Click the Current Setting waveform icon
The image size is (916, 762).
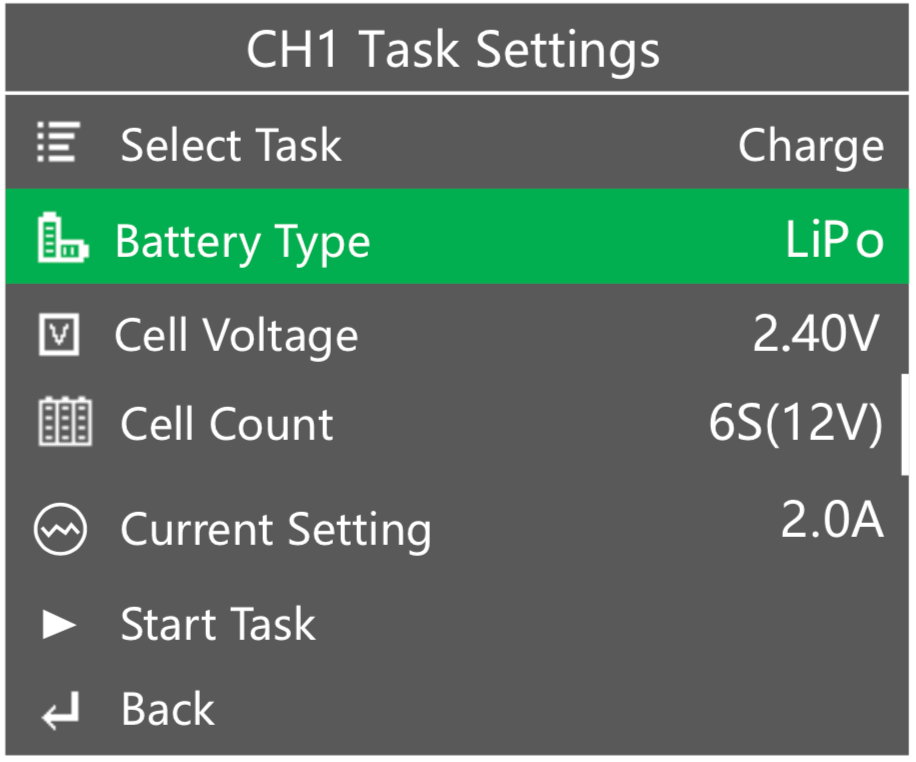[x=60, y=531]
